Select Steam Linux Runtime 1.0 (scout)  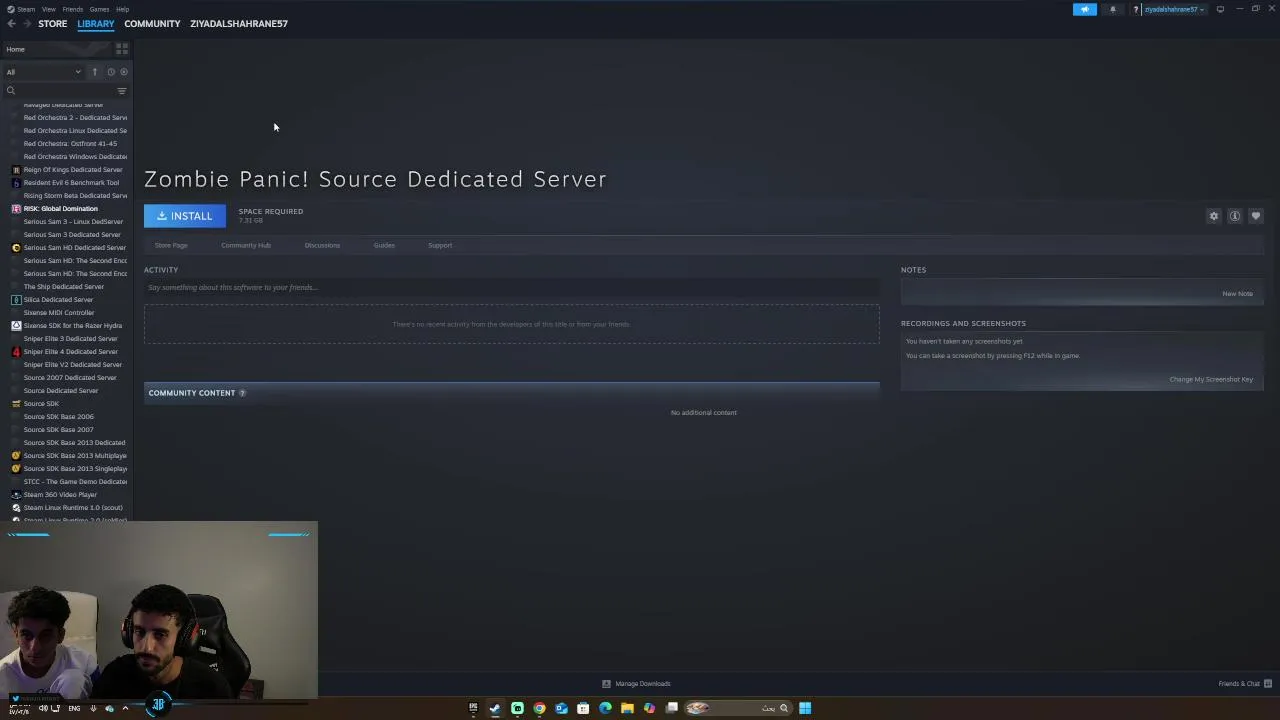click(72, 508)
